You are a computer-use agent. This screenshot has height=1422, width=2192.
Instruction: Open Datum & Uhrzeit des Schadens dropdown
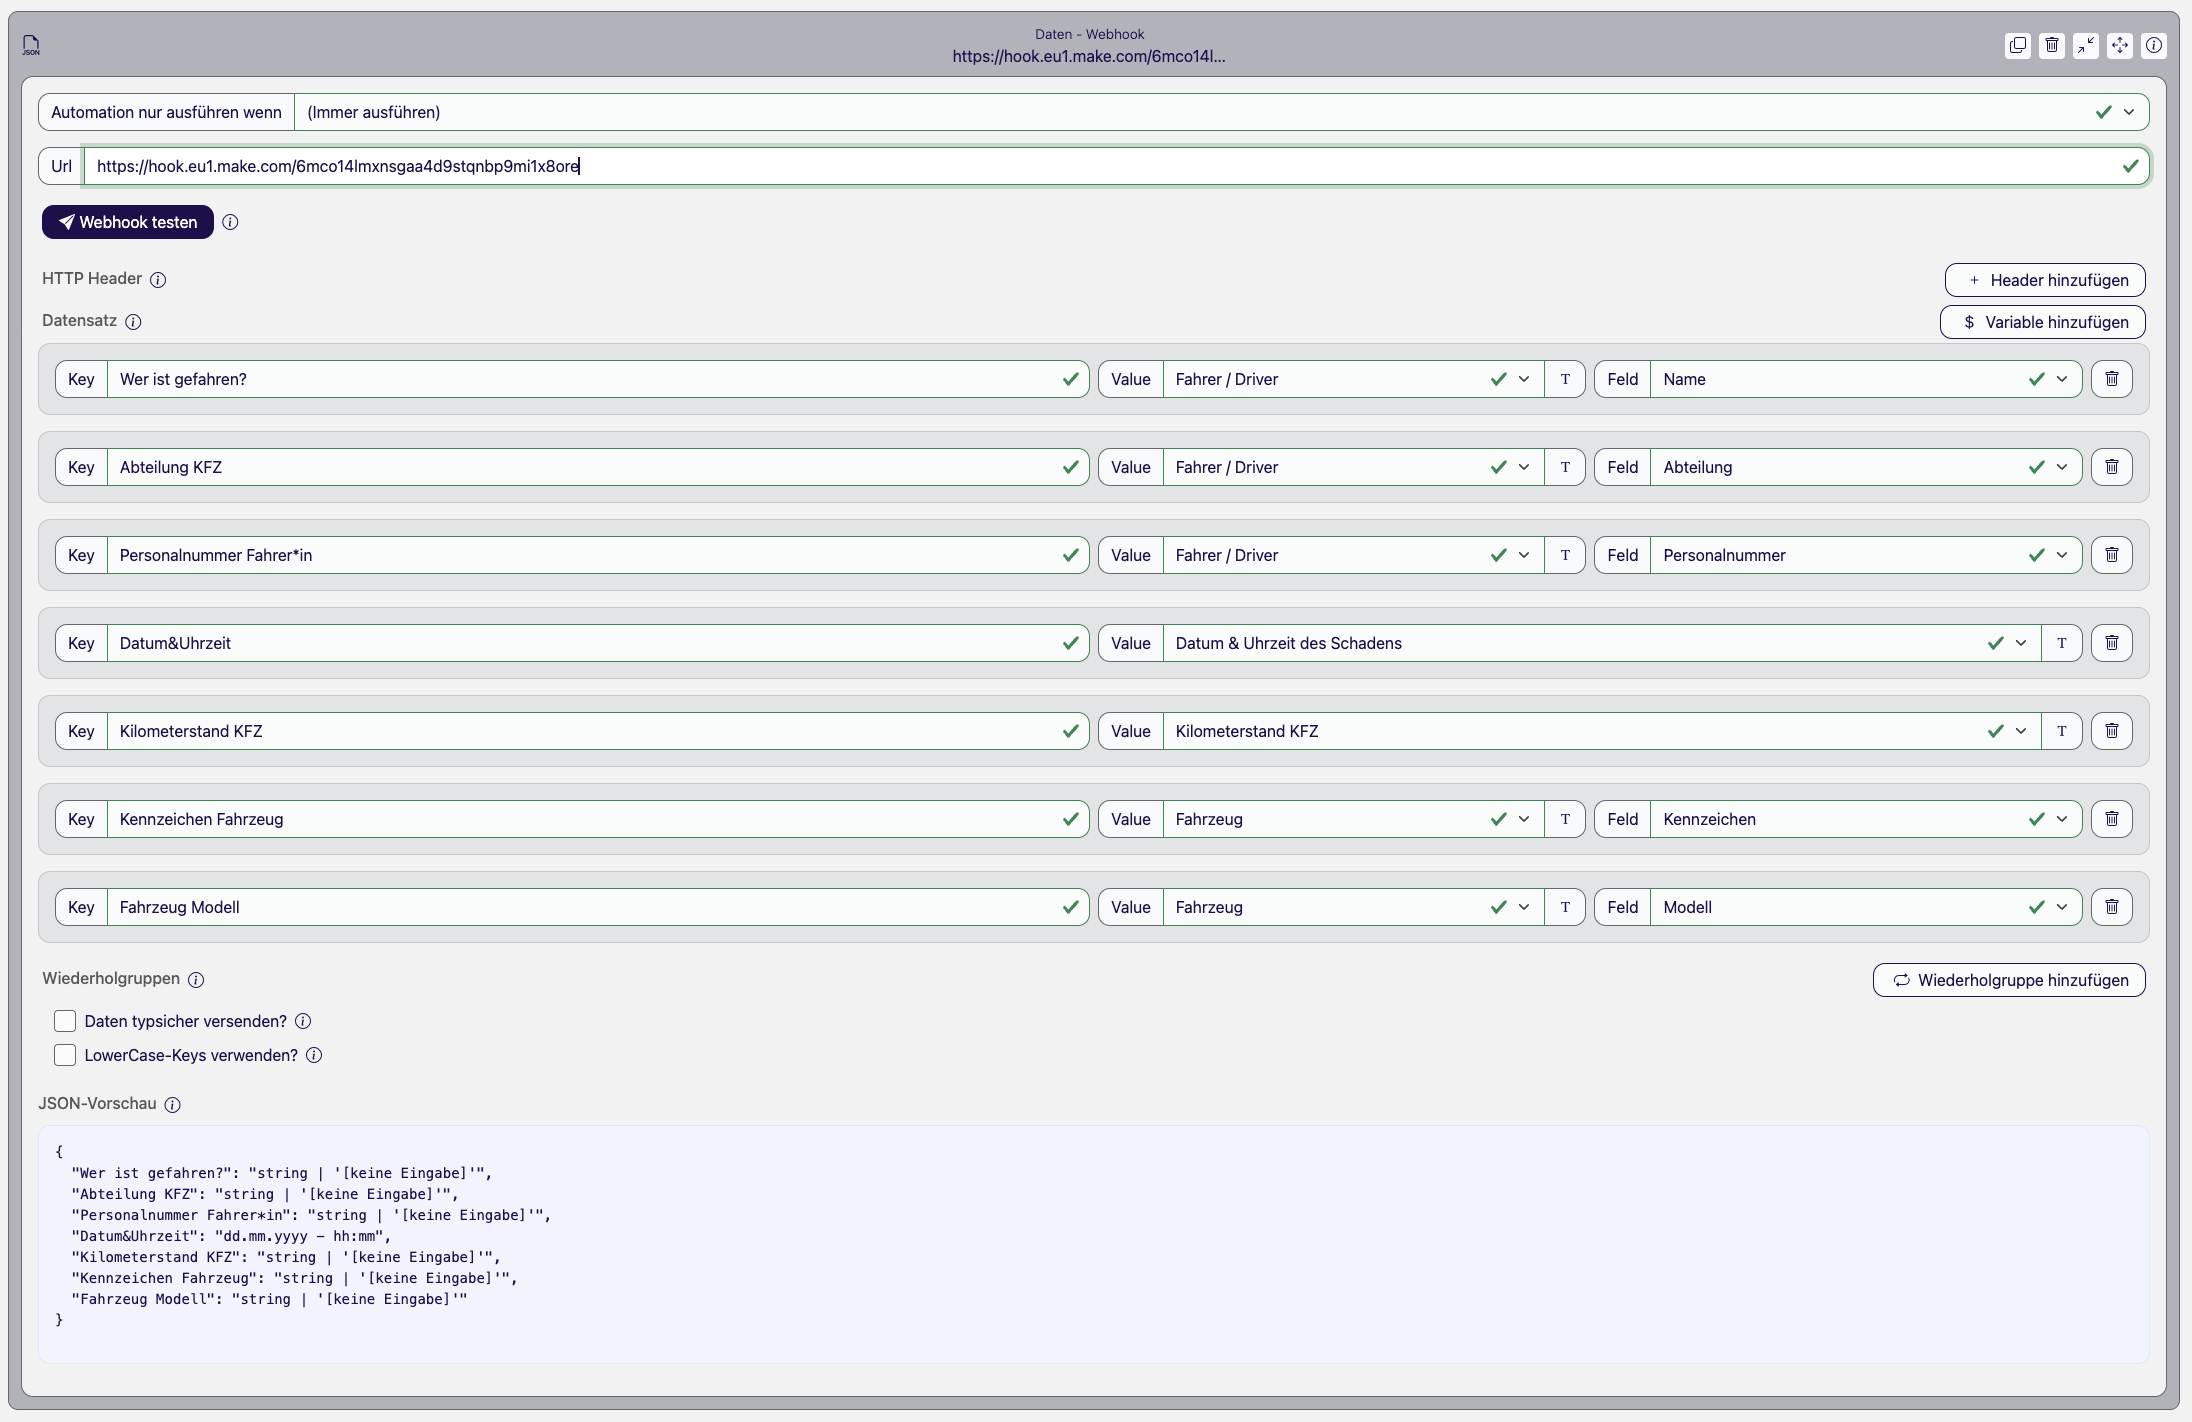tap(1602, 643)
